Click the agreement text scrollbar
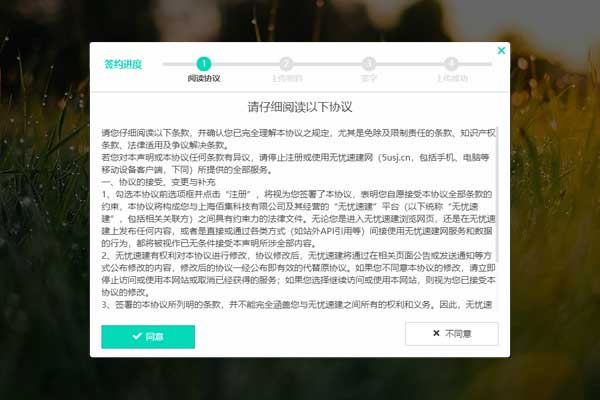The image size is (600, 400). (x=497, y=189)
